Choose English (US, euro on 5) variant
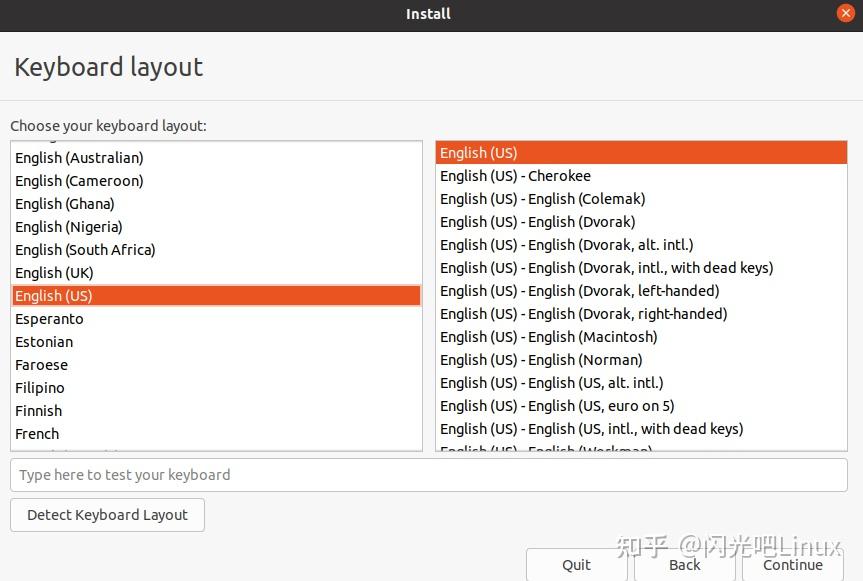The height and width of the screenshot is (581, 863). (557, 406)
